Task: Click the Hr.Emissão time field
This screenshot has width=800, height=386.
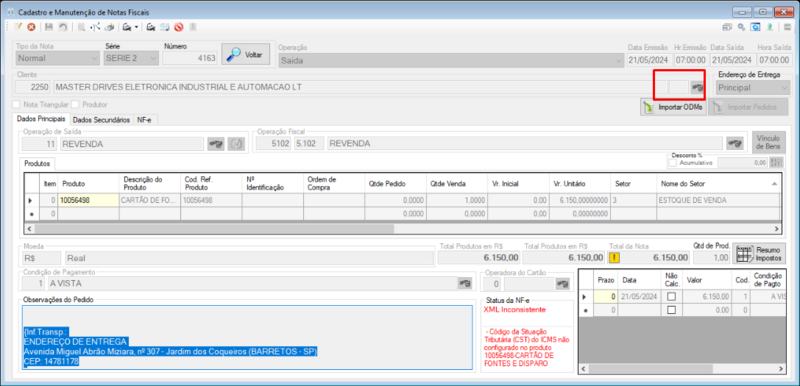Action: (690, 60)
